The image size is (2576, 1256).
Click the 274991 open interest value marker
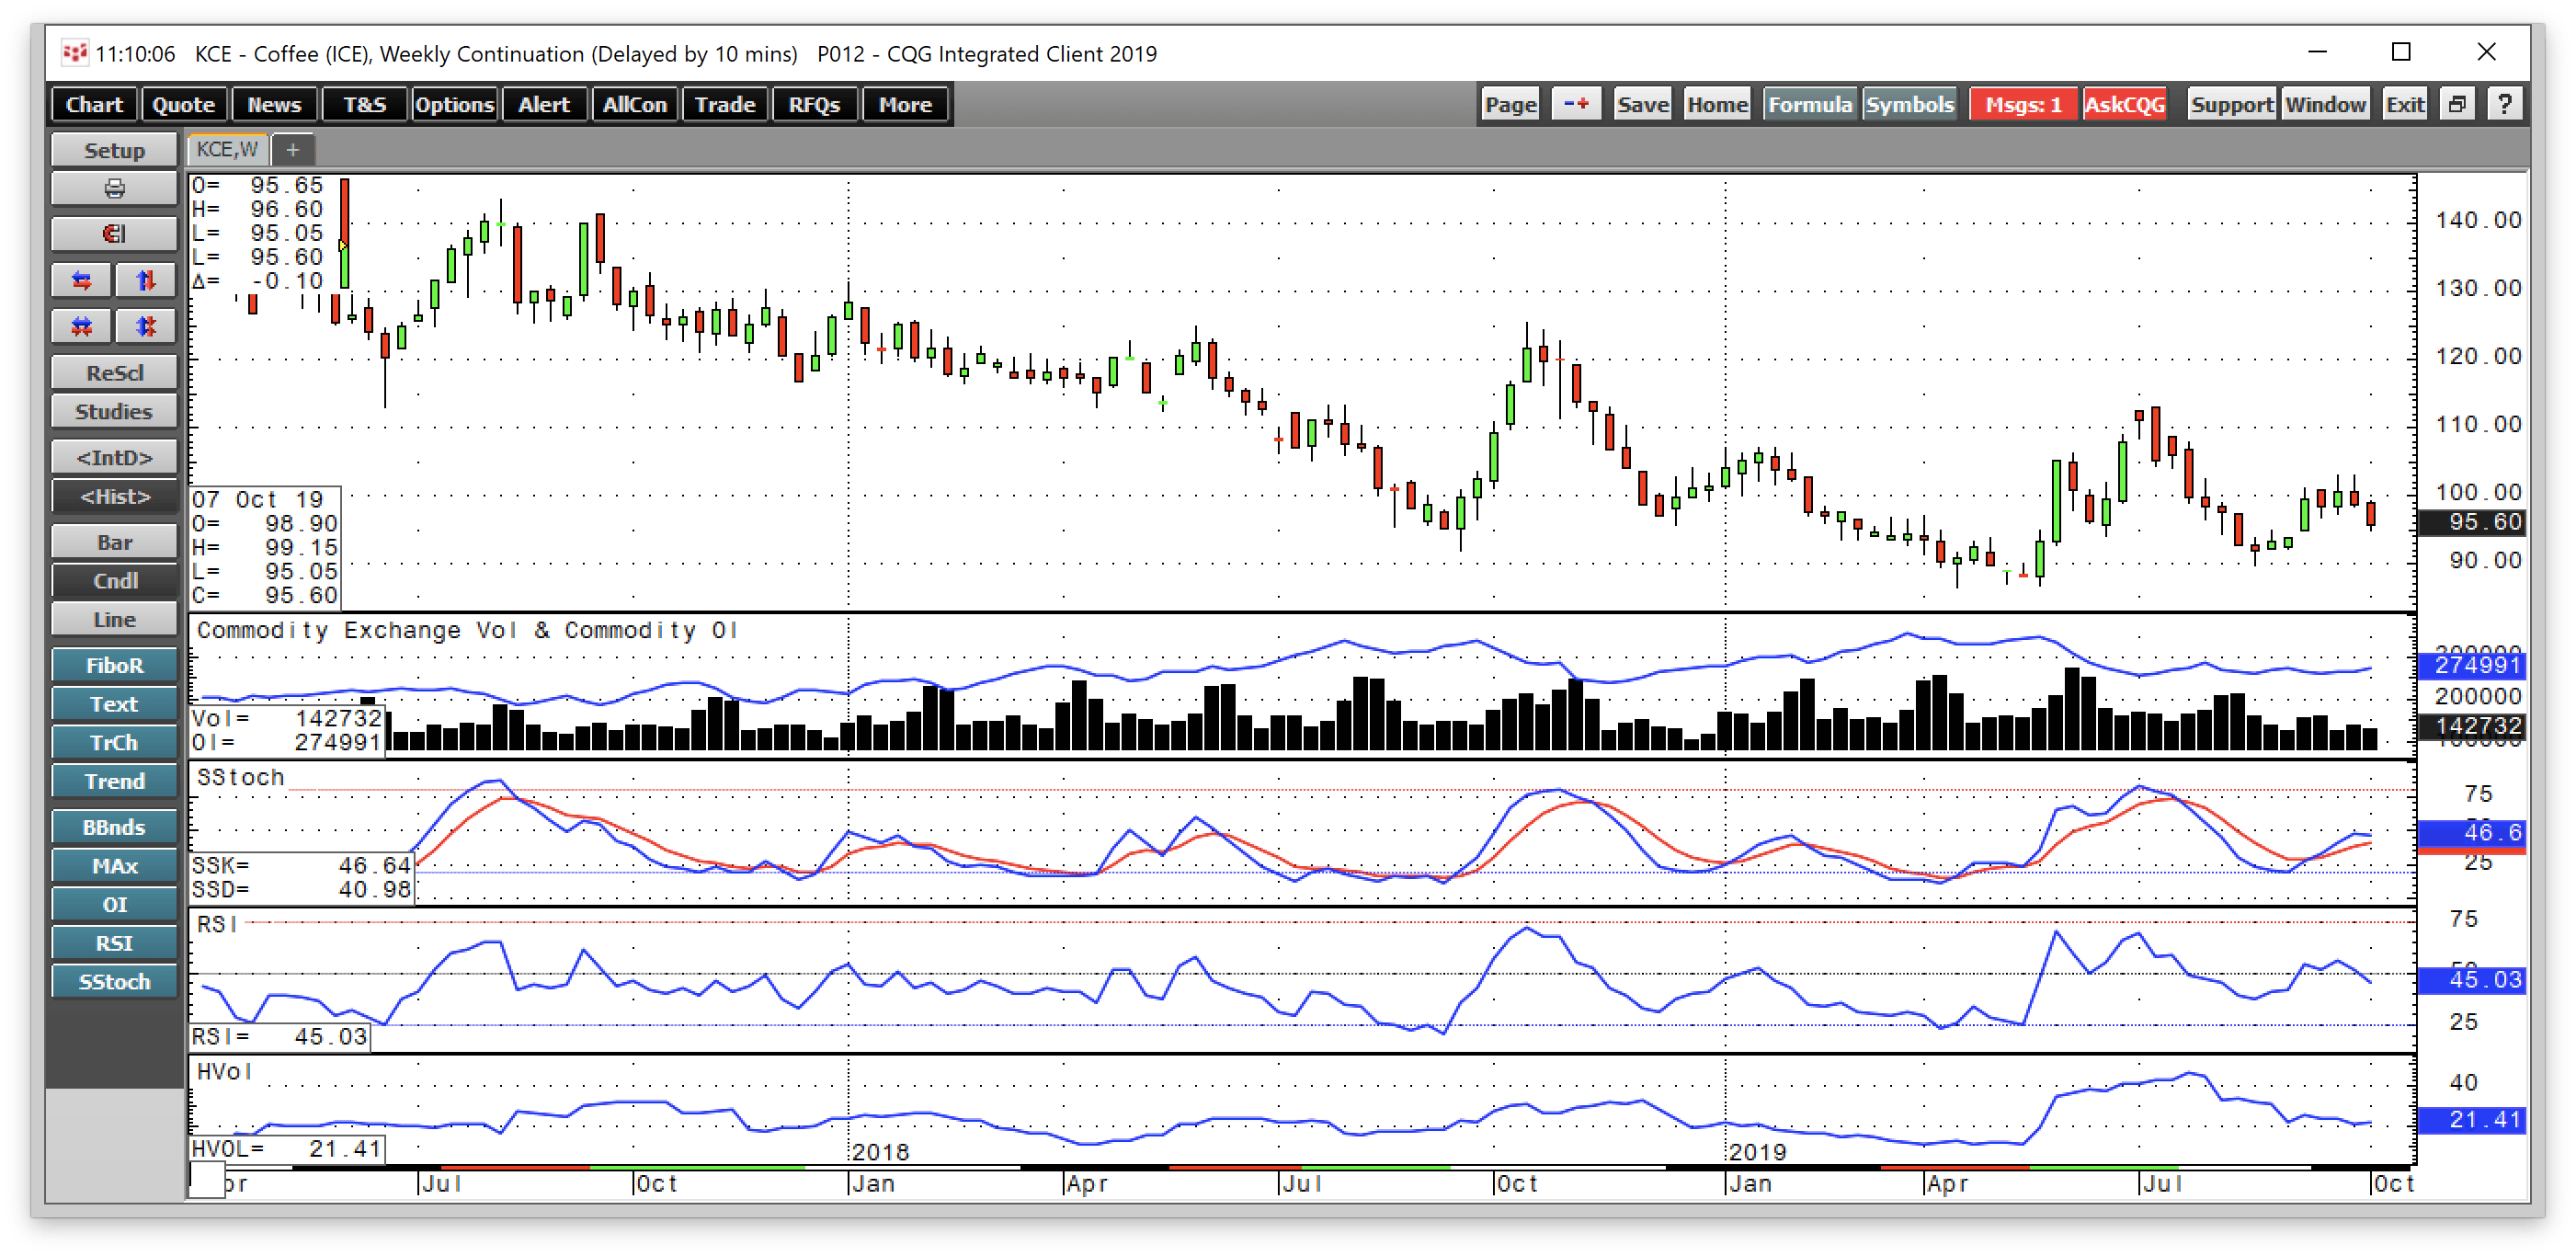pyautogui.click(x=2473, y=665)
